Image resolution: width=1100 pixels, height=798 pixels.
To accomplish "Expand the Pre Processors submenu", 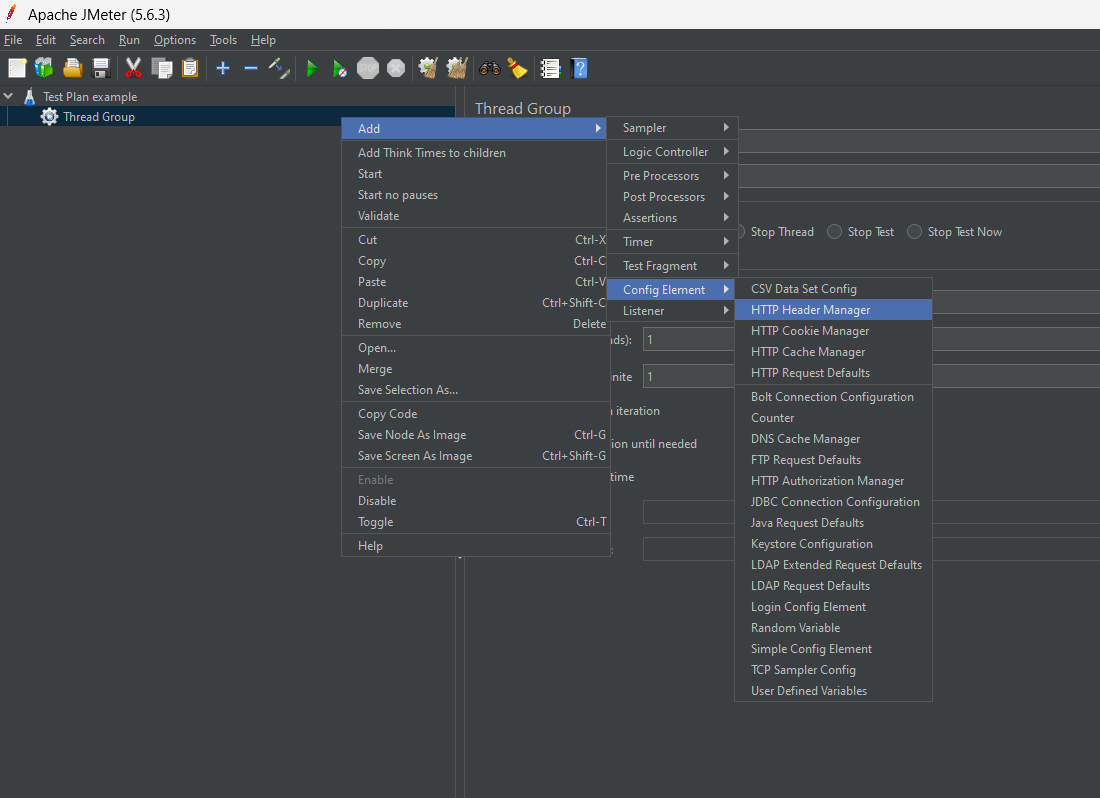I will click(672, 175).
